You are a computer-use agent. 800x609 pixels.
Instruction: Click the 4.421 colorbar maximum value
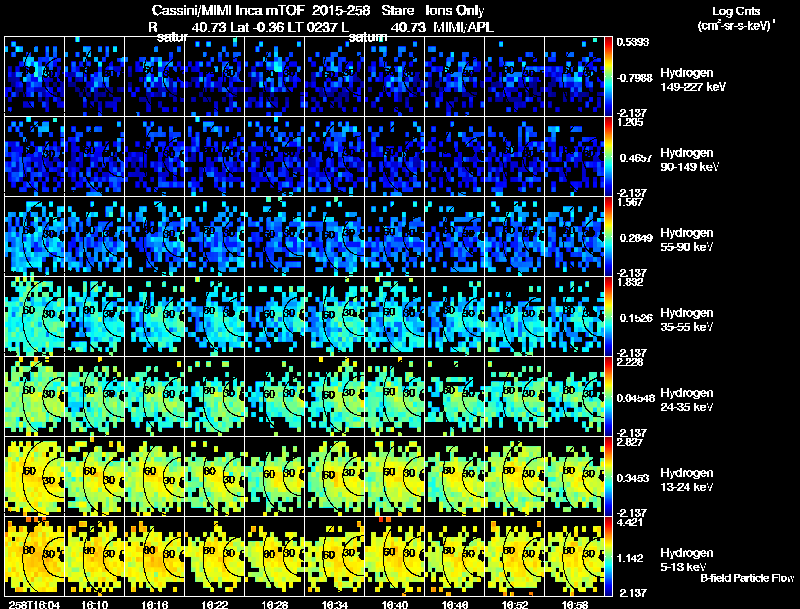(x=630, y=523)
